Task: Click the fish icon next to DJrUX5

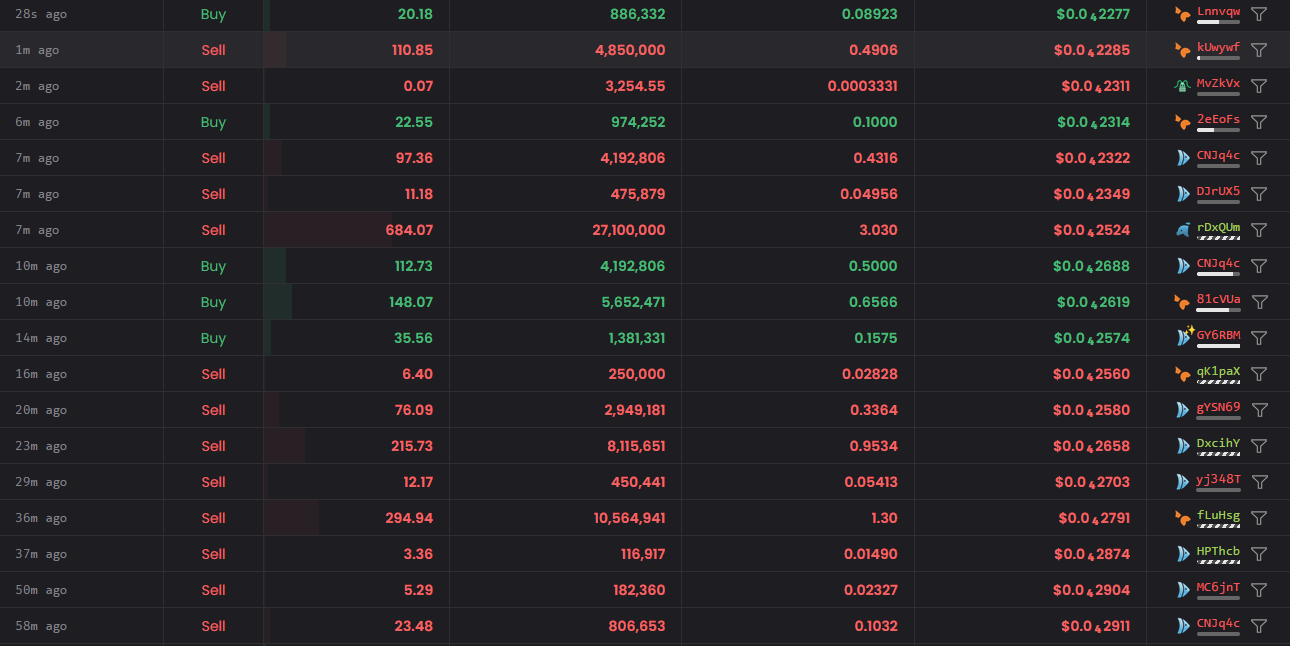Action: (1183, 194)
